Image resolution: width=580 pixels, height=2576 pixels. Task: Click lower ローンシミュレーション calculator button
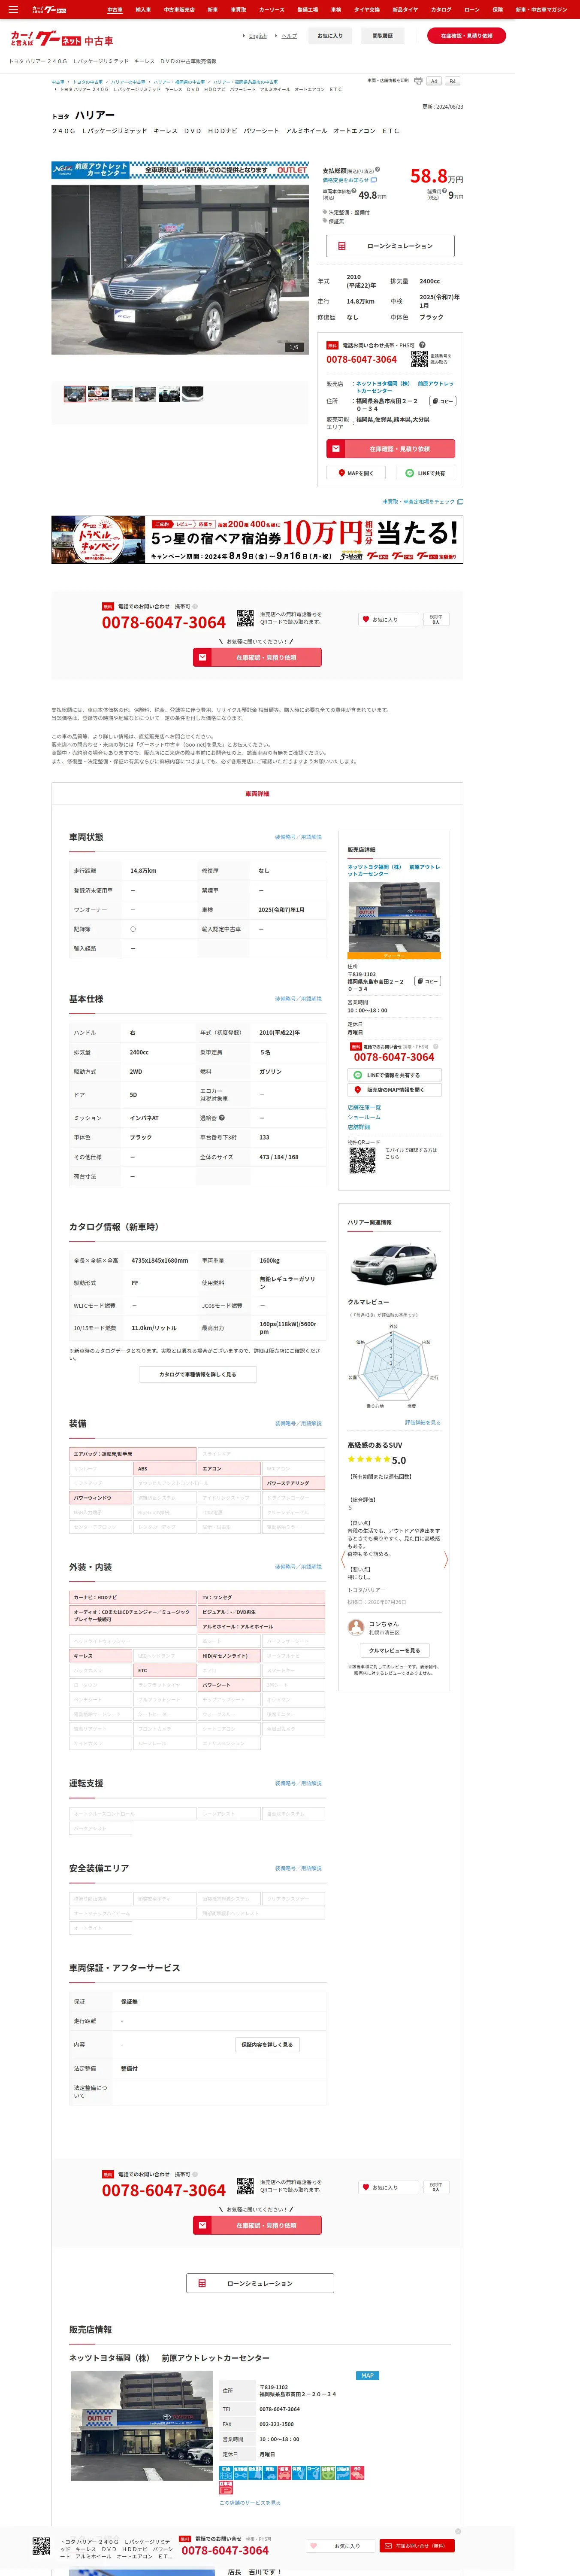click(x=260, y=2283)
